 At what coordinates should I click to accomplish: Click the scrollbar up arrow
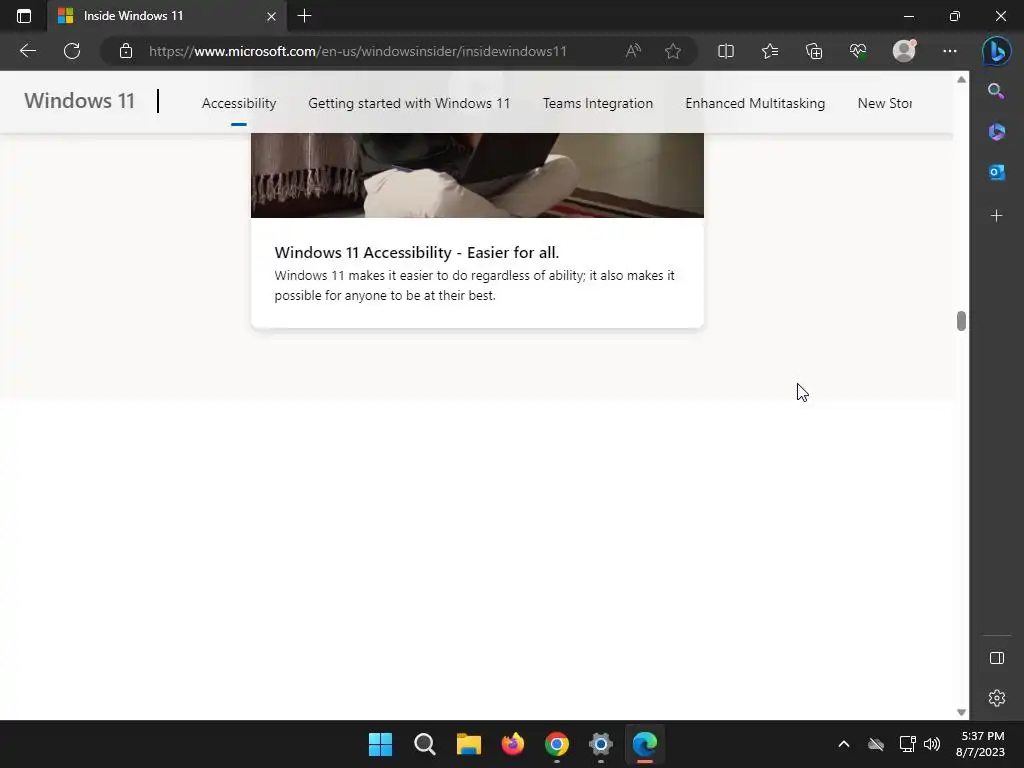(961, 80)
